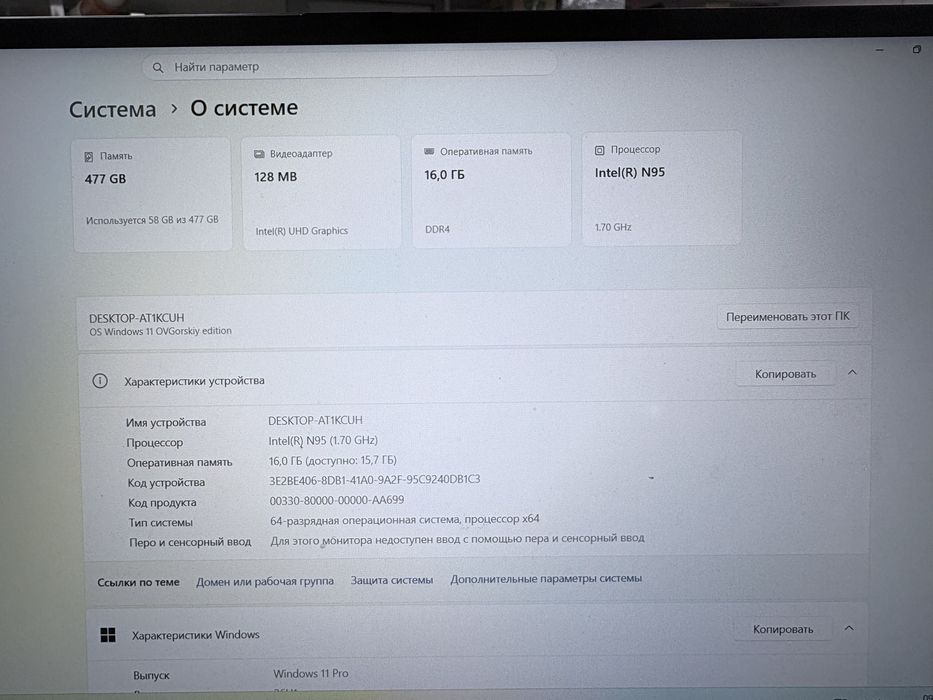Viewport: 933px width, 700px height.
Task: Click "64-разрядная операционная система, процессор x64" text
Action: [405, 520]
